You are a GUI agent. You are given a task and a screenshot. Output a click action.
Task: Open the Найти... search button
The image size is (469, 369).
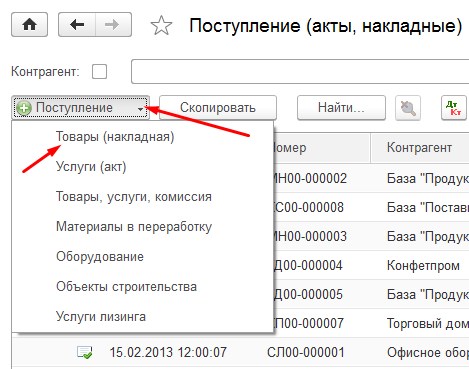click(x=341, y=108)
